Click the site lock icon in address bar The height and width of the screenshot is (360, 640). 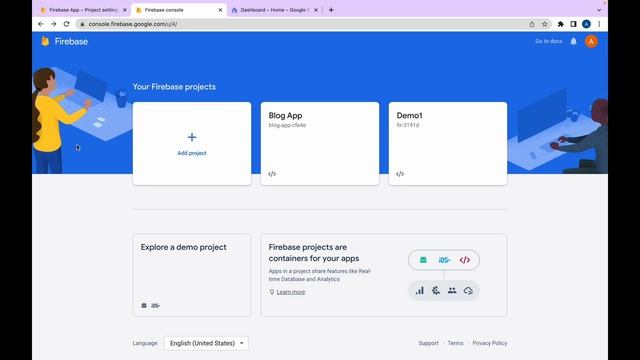pos(82,24)
